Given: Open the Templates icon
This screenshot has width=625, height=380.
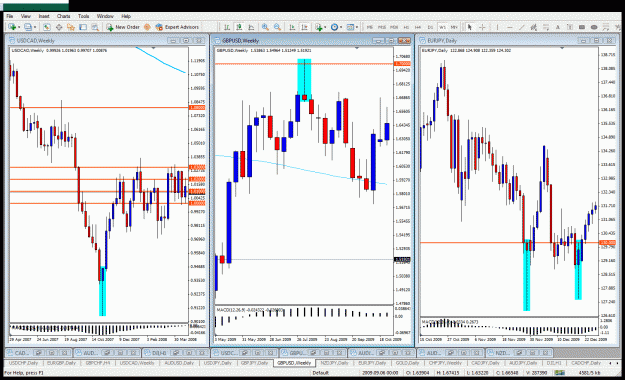Looking at the screenshot, I should tap(350, 27).
